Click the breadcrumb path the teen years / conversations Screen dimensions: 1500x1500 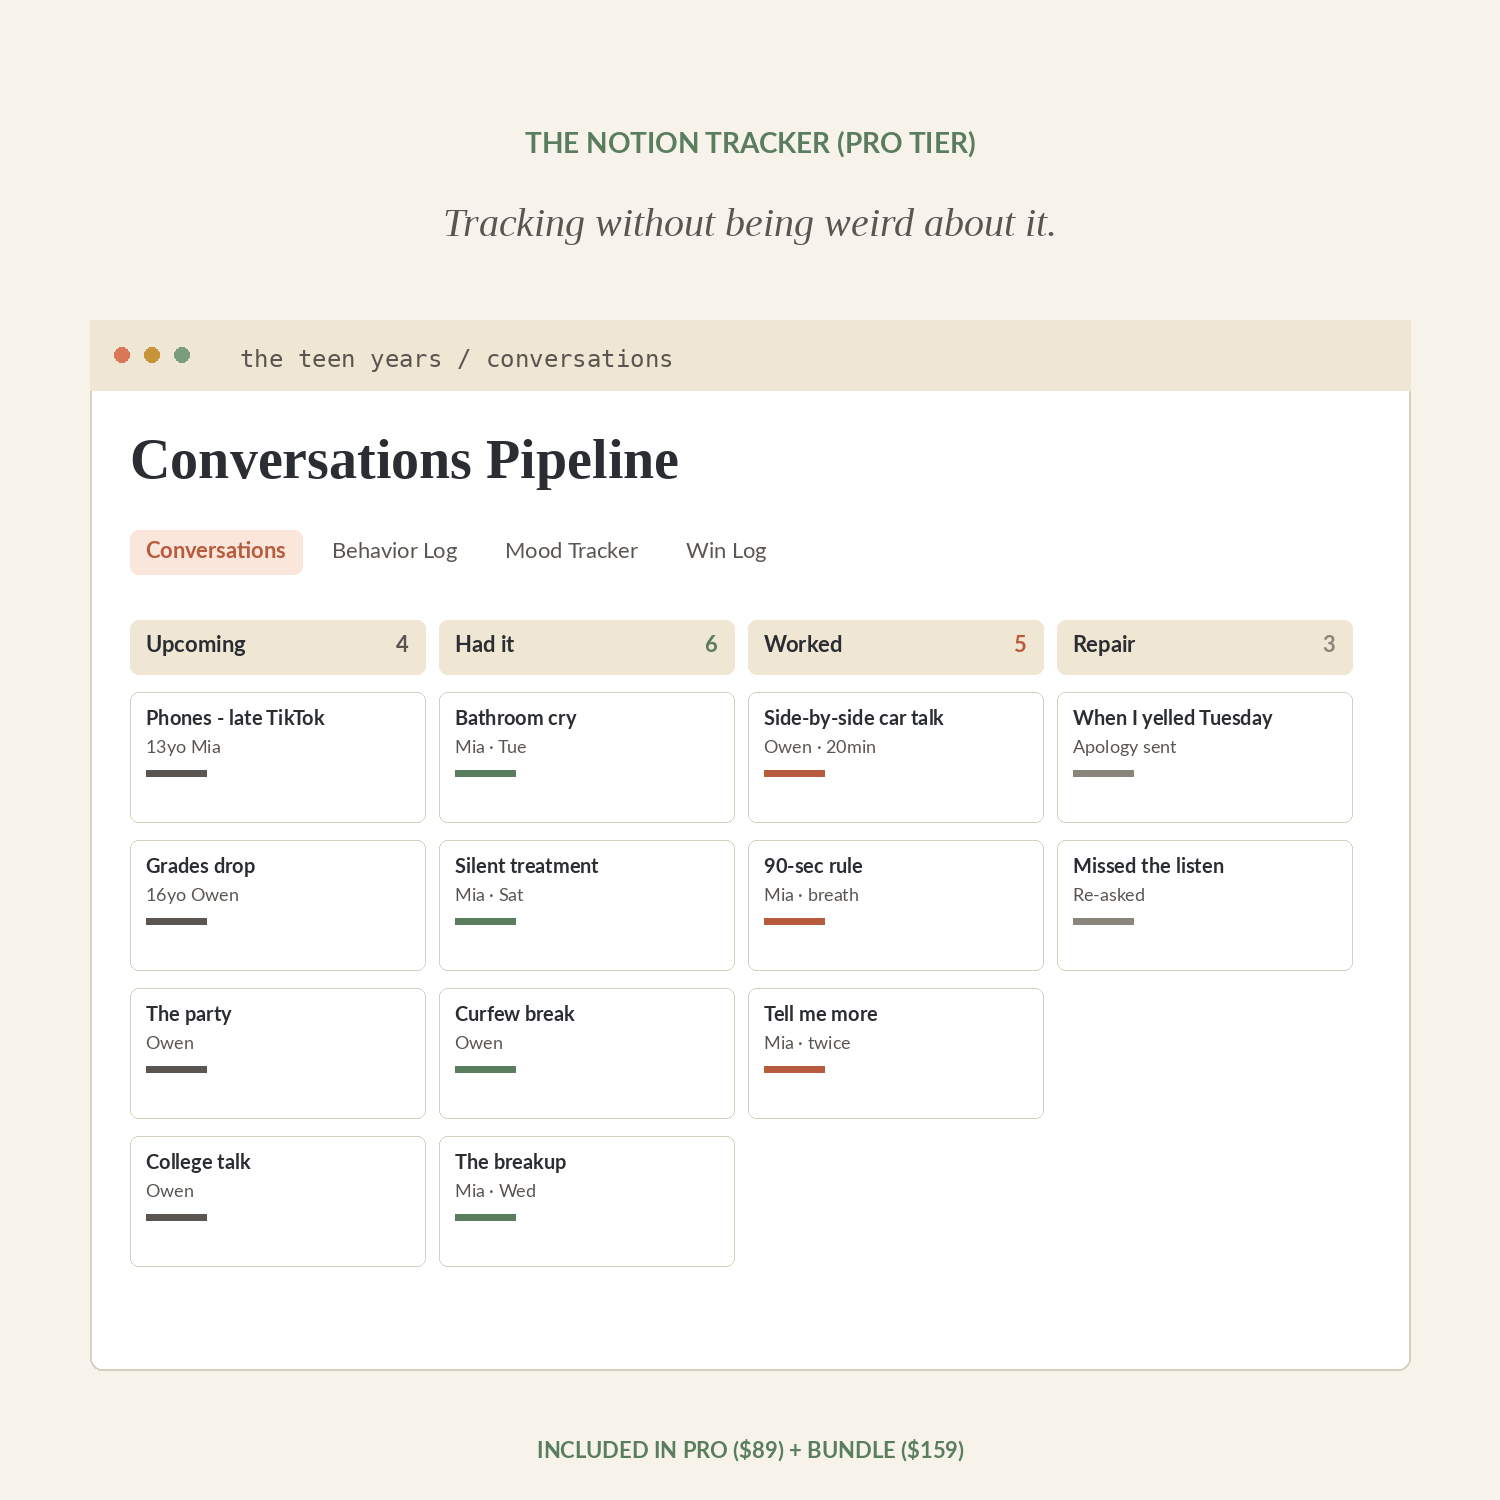coord(456,359)
